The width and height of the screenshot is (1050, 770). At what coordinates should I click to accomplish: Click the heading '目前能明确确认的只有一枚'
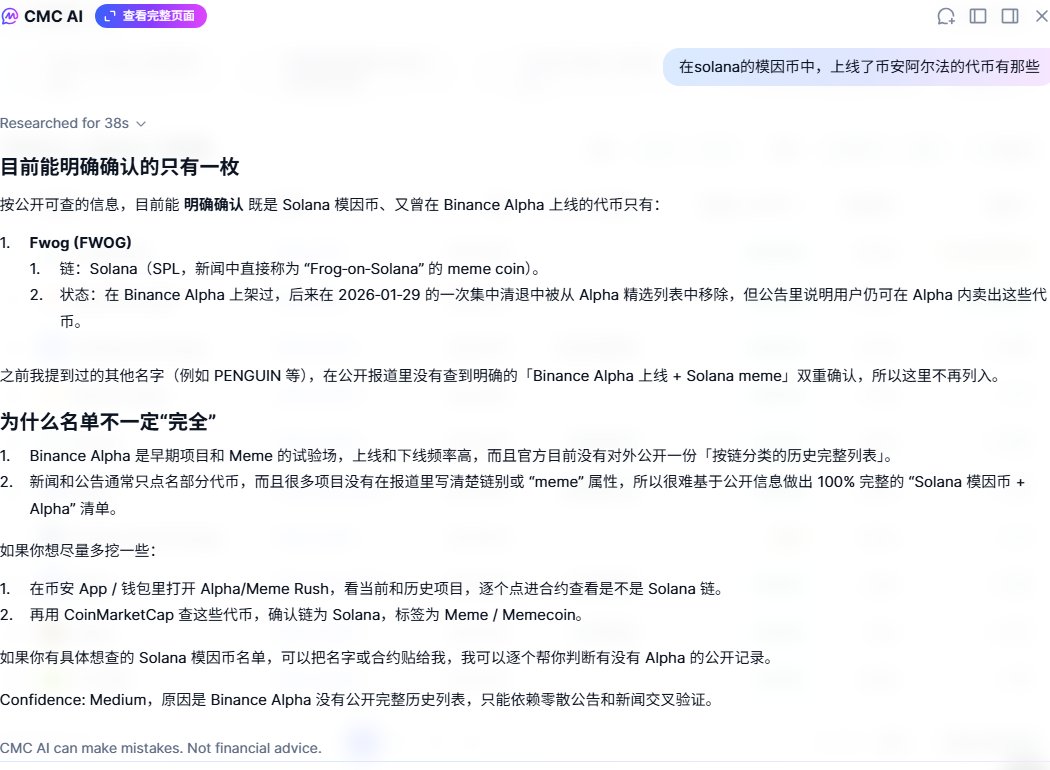tap(120, 167)
